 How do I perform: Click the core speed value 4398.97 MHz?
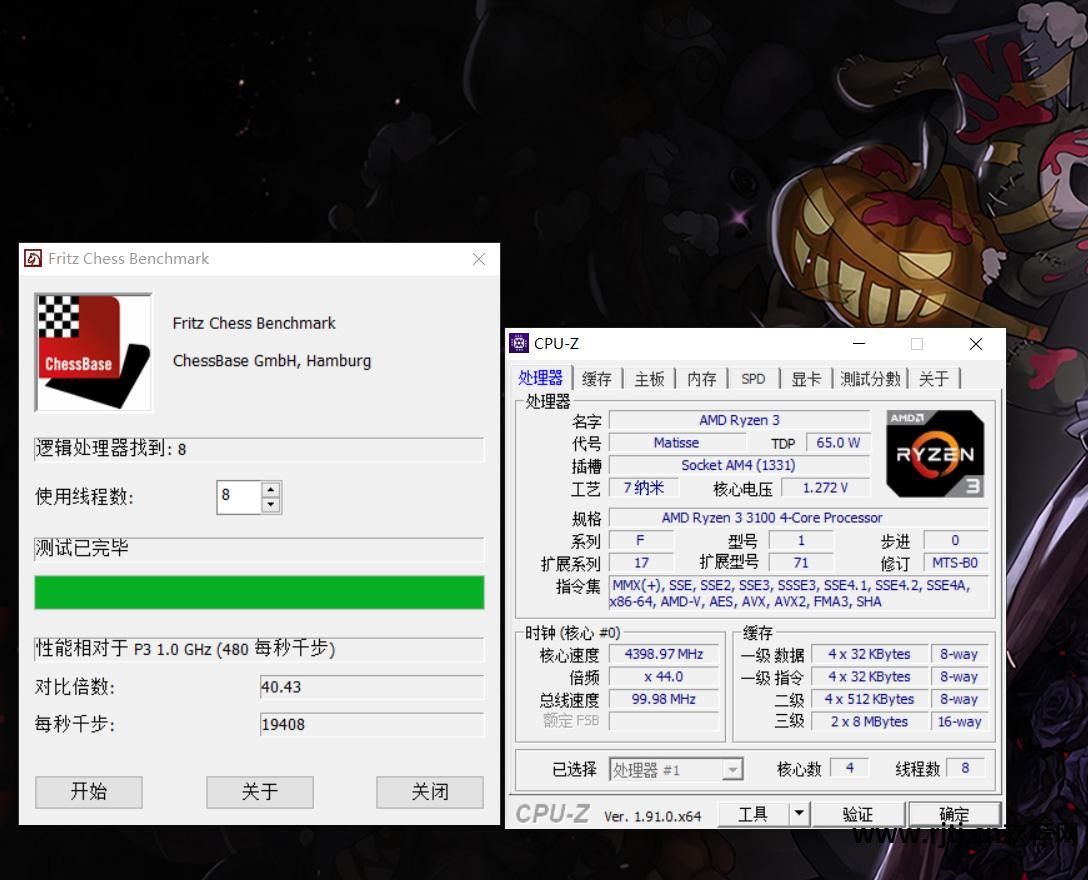click(x=663, y=654)
